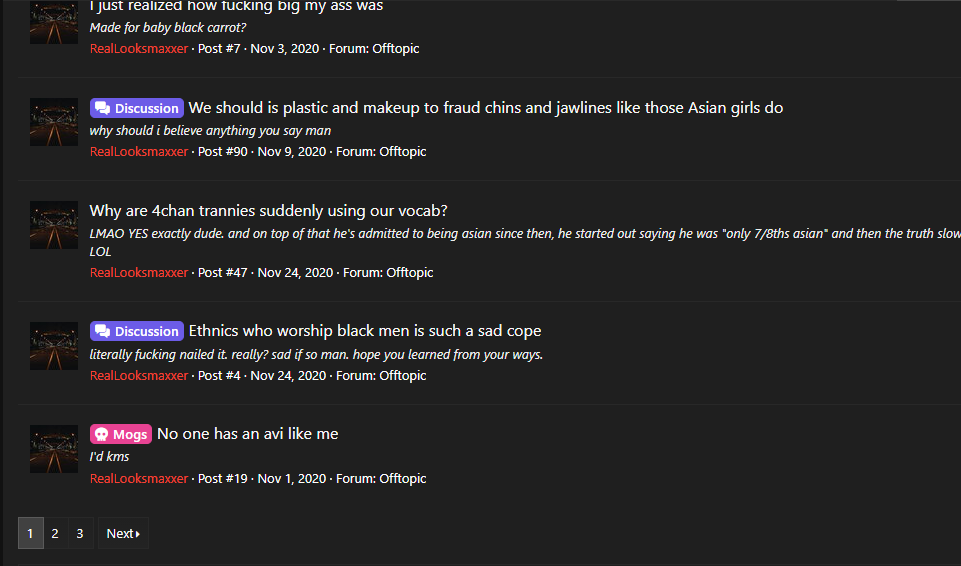Open thread about fraud chins and jawlines
This screenshot has width=961, height=566.
(x=486, y=108)
